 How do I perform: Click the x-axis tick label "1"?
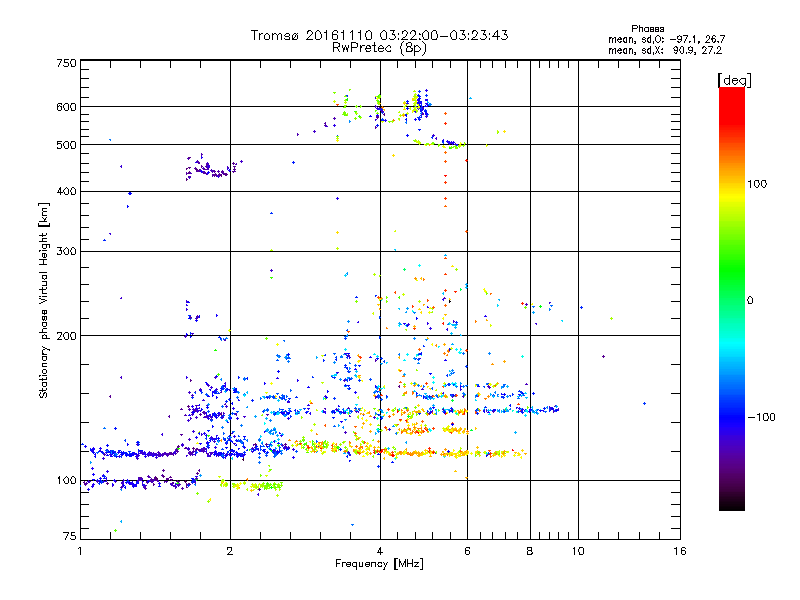pos(80,551)
